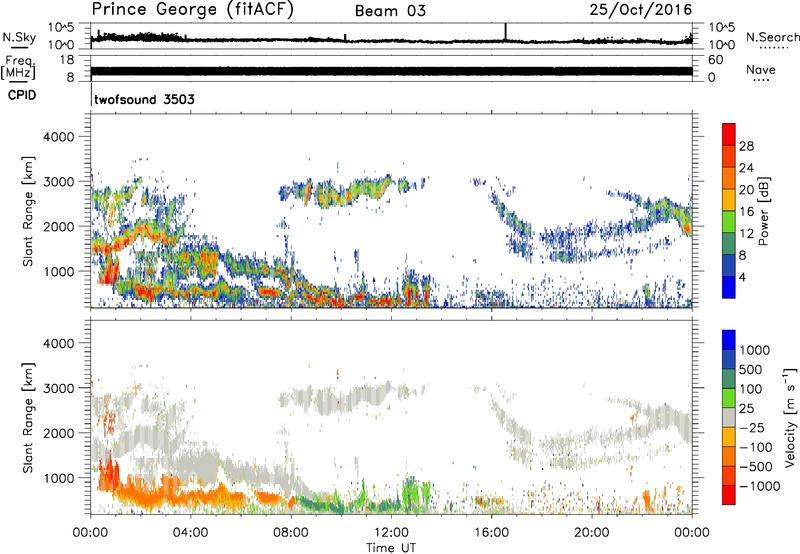Screen dimensions: 800x554
Task: Click the 3000 tick label on the power panel
Action: click(x=58, y=182)
